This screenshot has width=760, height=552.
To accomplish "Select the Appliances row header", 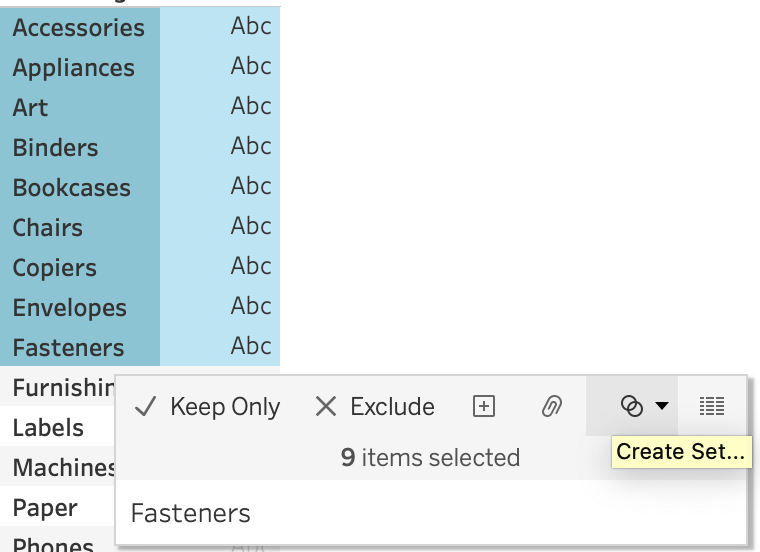I will (x=73, y=68).
